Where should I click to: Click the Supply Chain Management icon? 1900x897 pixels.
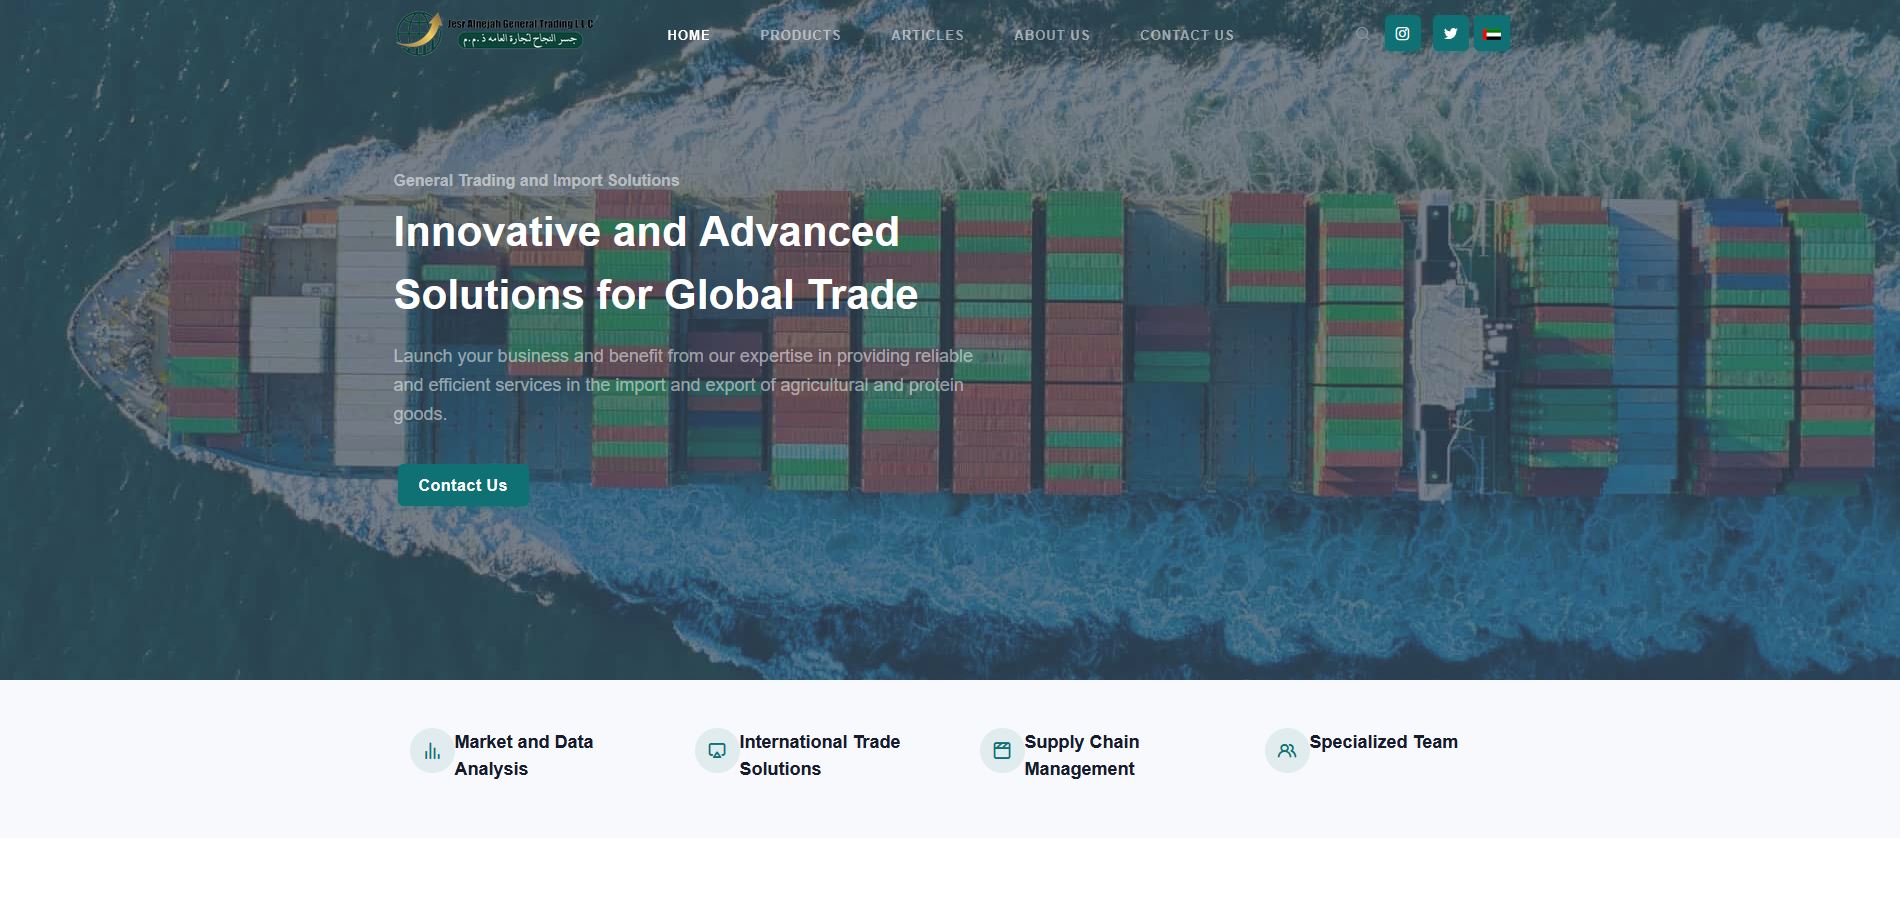[1002, 751]
